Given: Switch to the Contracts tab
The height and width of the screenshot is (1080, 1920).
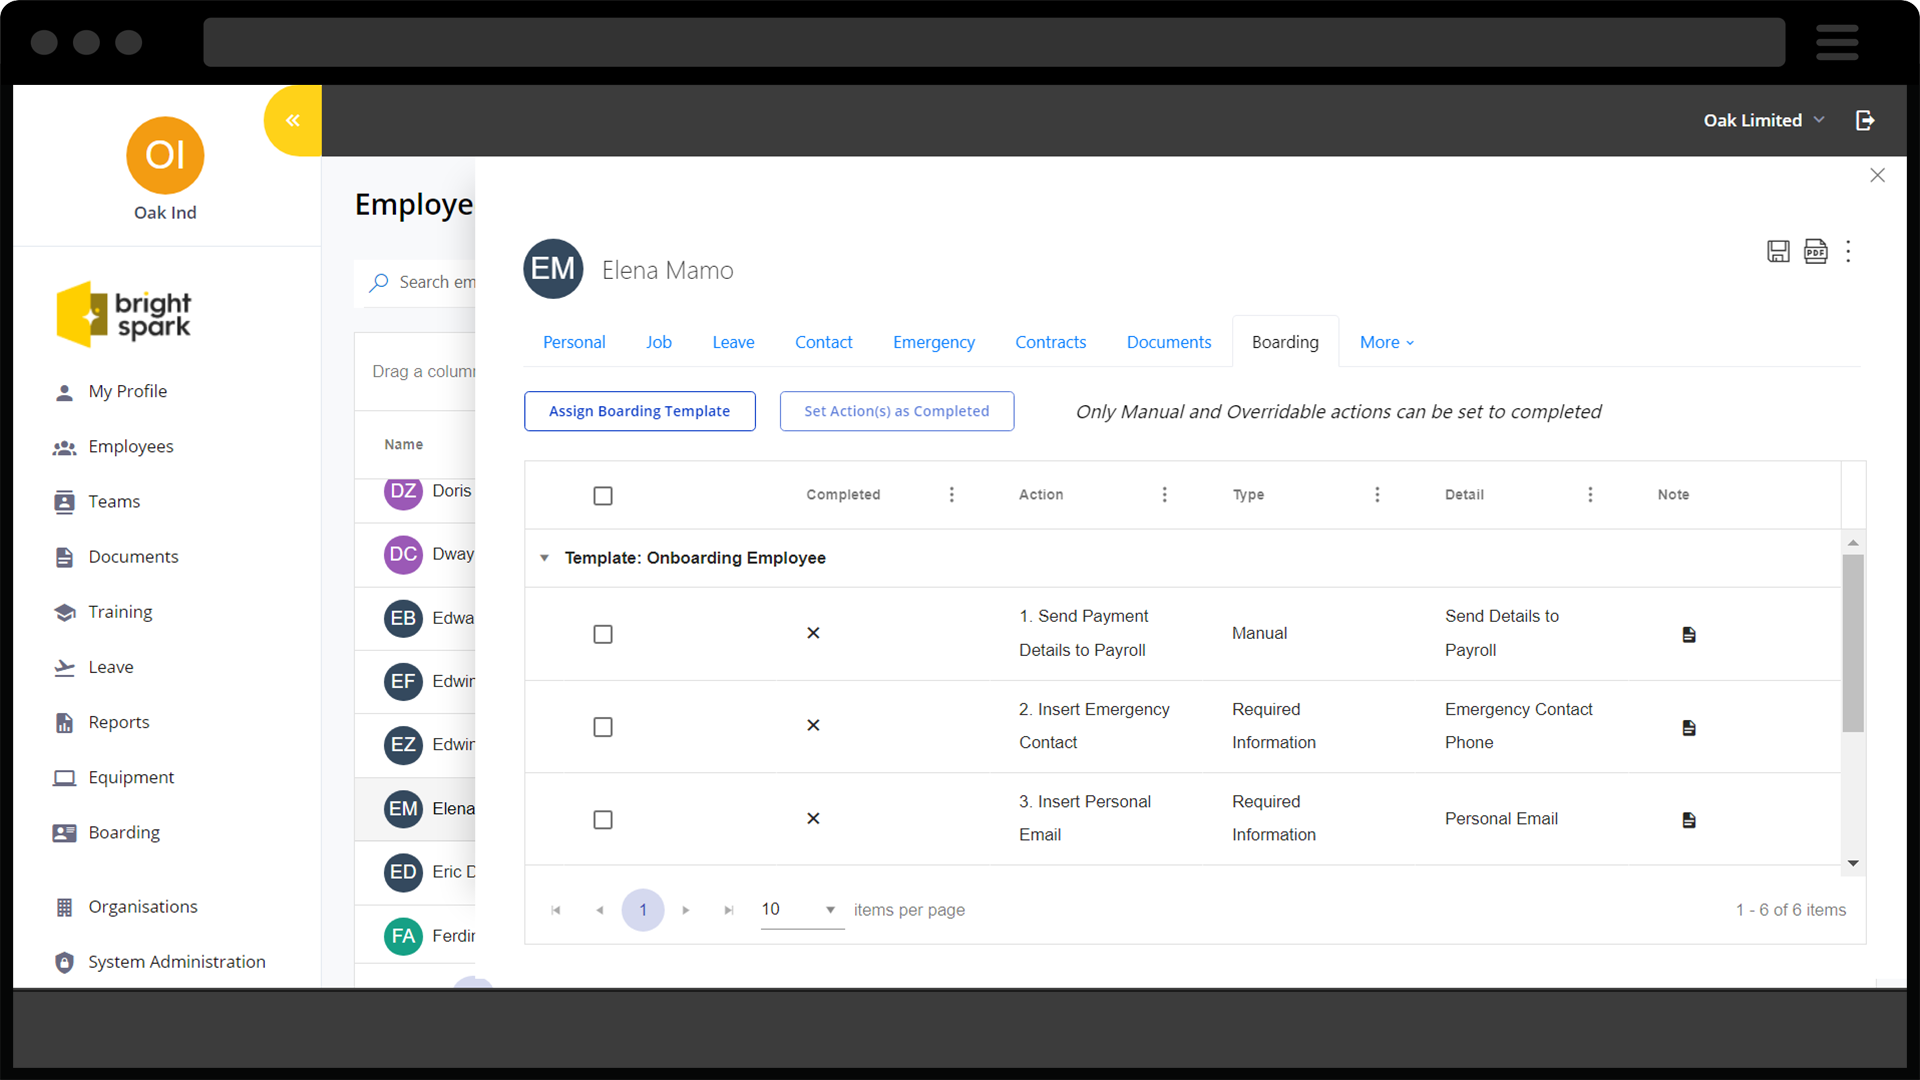Looking at the screenshot, I should point(1050,342).
